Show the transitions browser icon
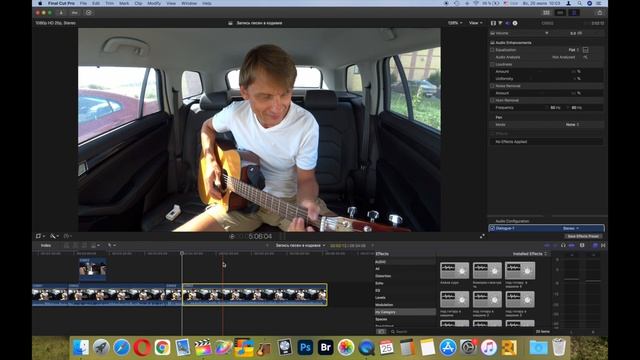The width and height of the screenshot is (640, 360). pyautogui.click(x=603, y=245)
